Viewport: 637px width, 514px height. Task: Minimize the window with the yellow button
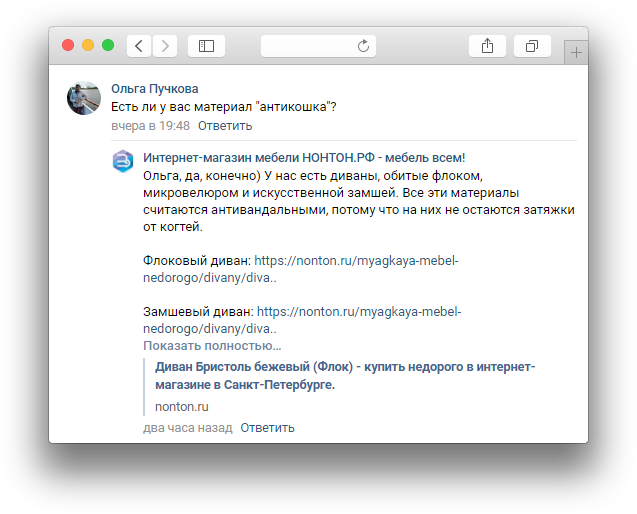88,45
